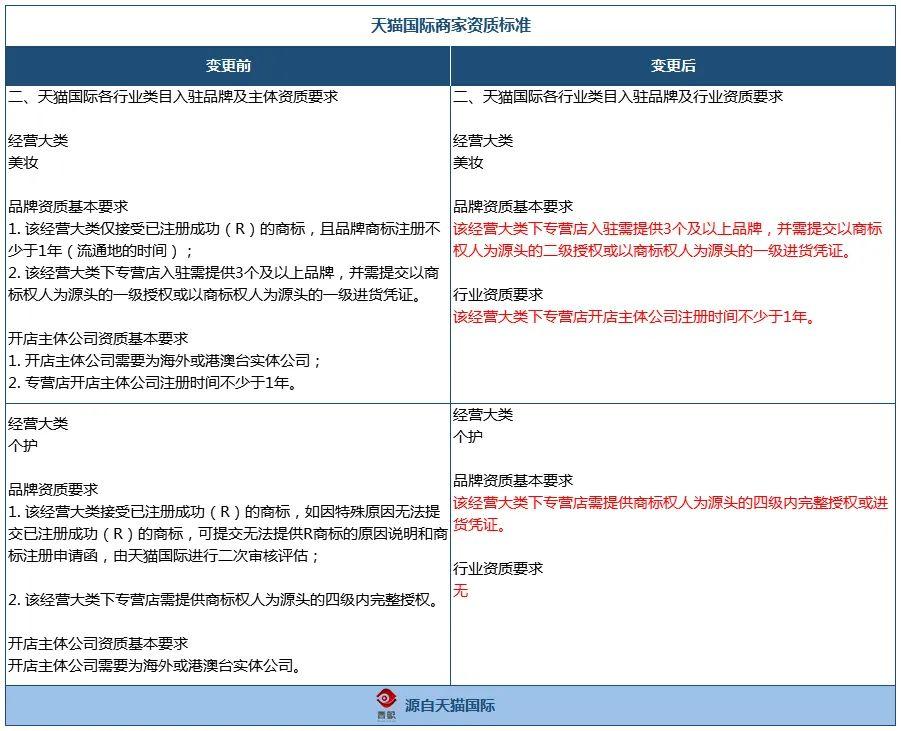Click 品牌资质要求 in the 个护 变更前 cell
This screenshot has height=731, width=901.
(x=53, y=490)
